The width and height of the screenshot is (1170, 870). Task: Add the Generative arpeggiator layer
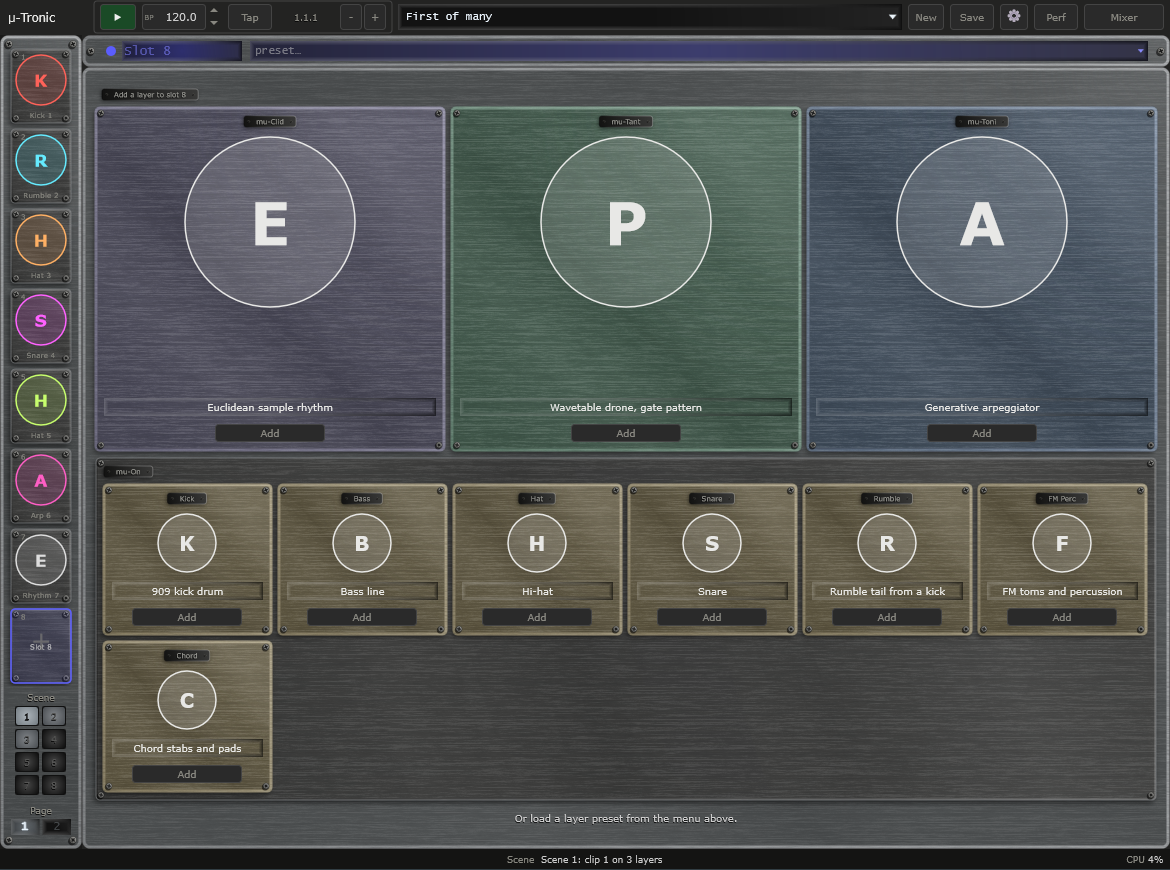click(982, 433)
